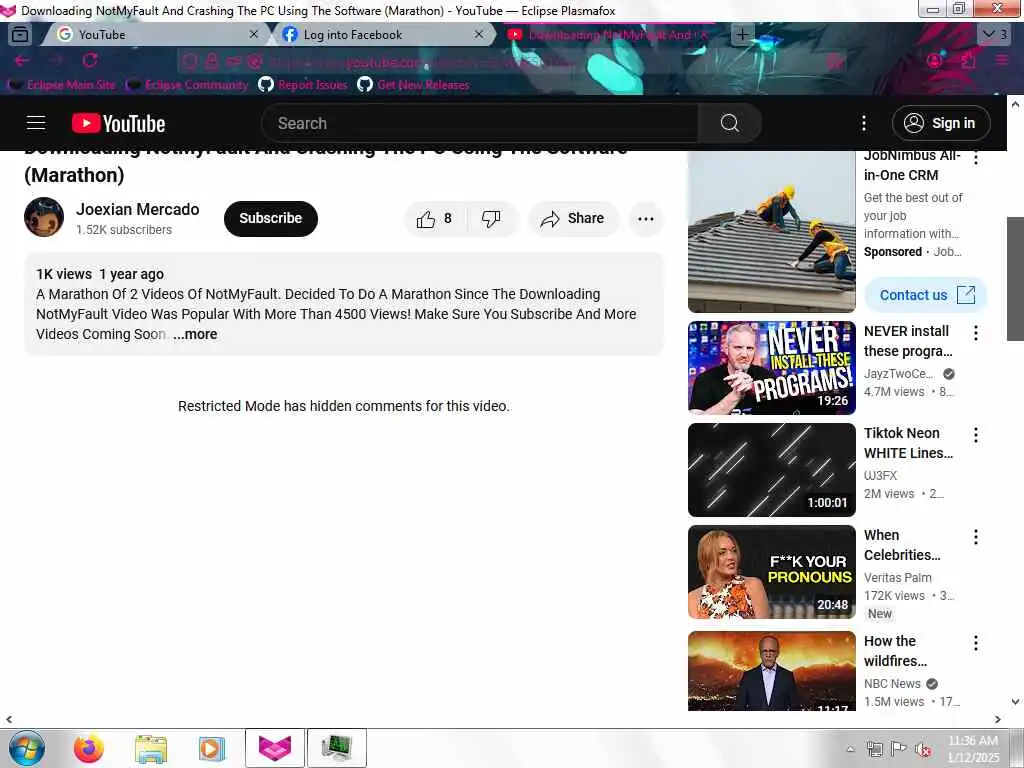Open Windows Media Player taskbar icon
Screen dimensions: 1024x768
(x=212, y=748)
